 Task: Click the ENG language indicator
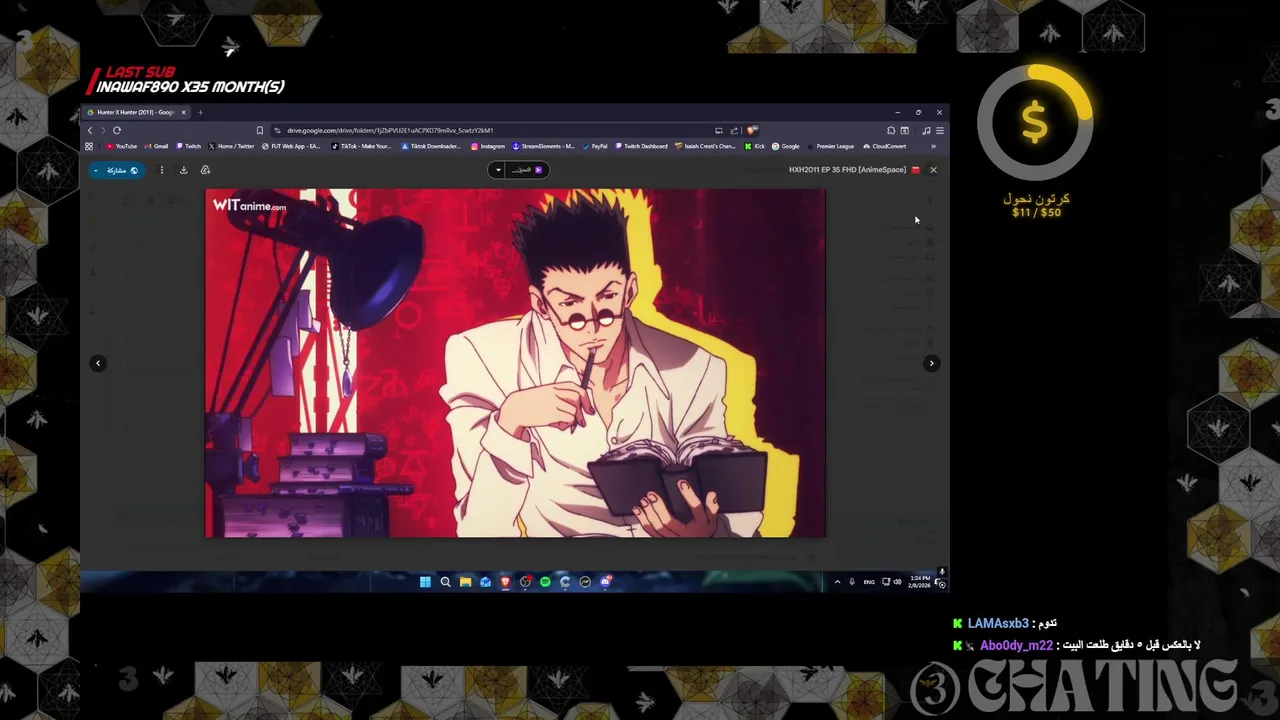pyautogui.click(x=869, y=582)
